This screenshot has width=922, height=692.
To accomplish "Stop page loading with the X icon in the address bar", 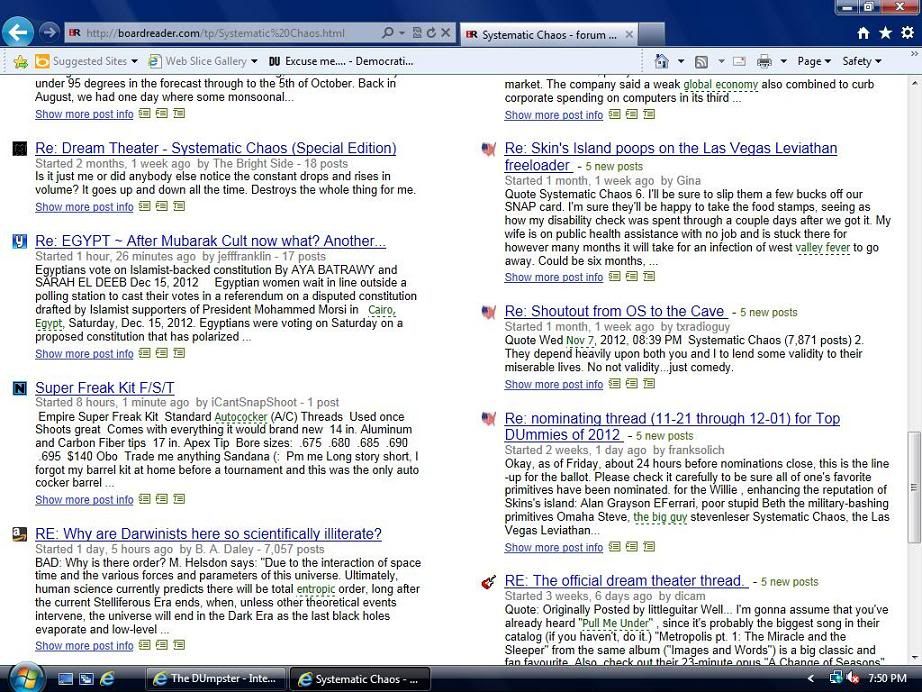I will click(x=446, y=33).
